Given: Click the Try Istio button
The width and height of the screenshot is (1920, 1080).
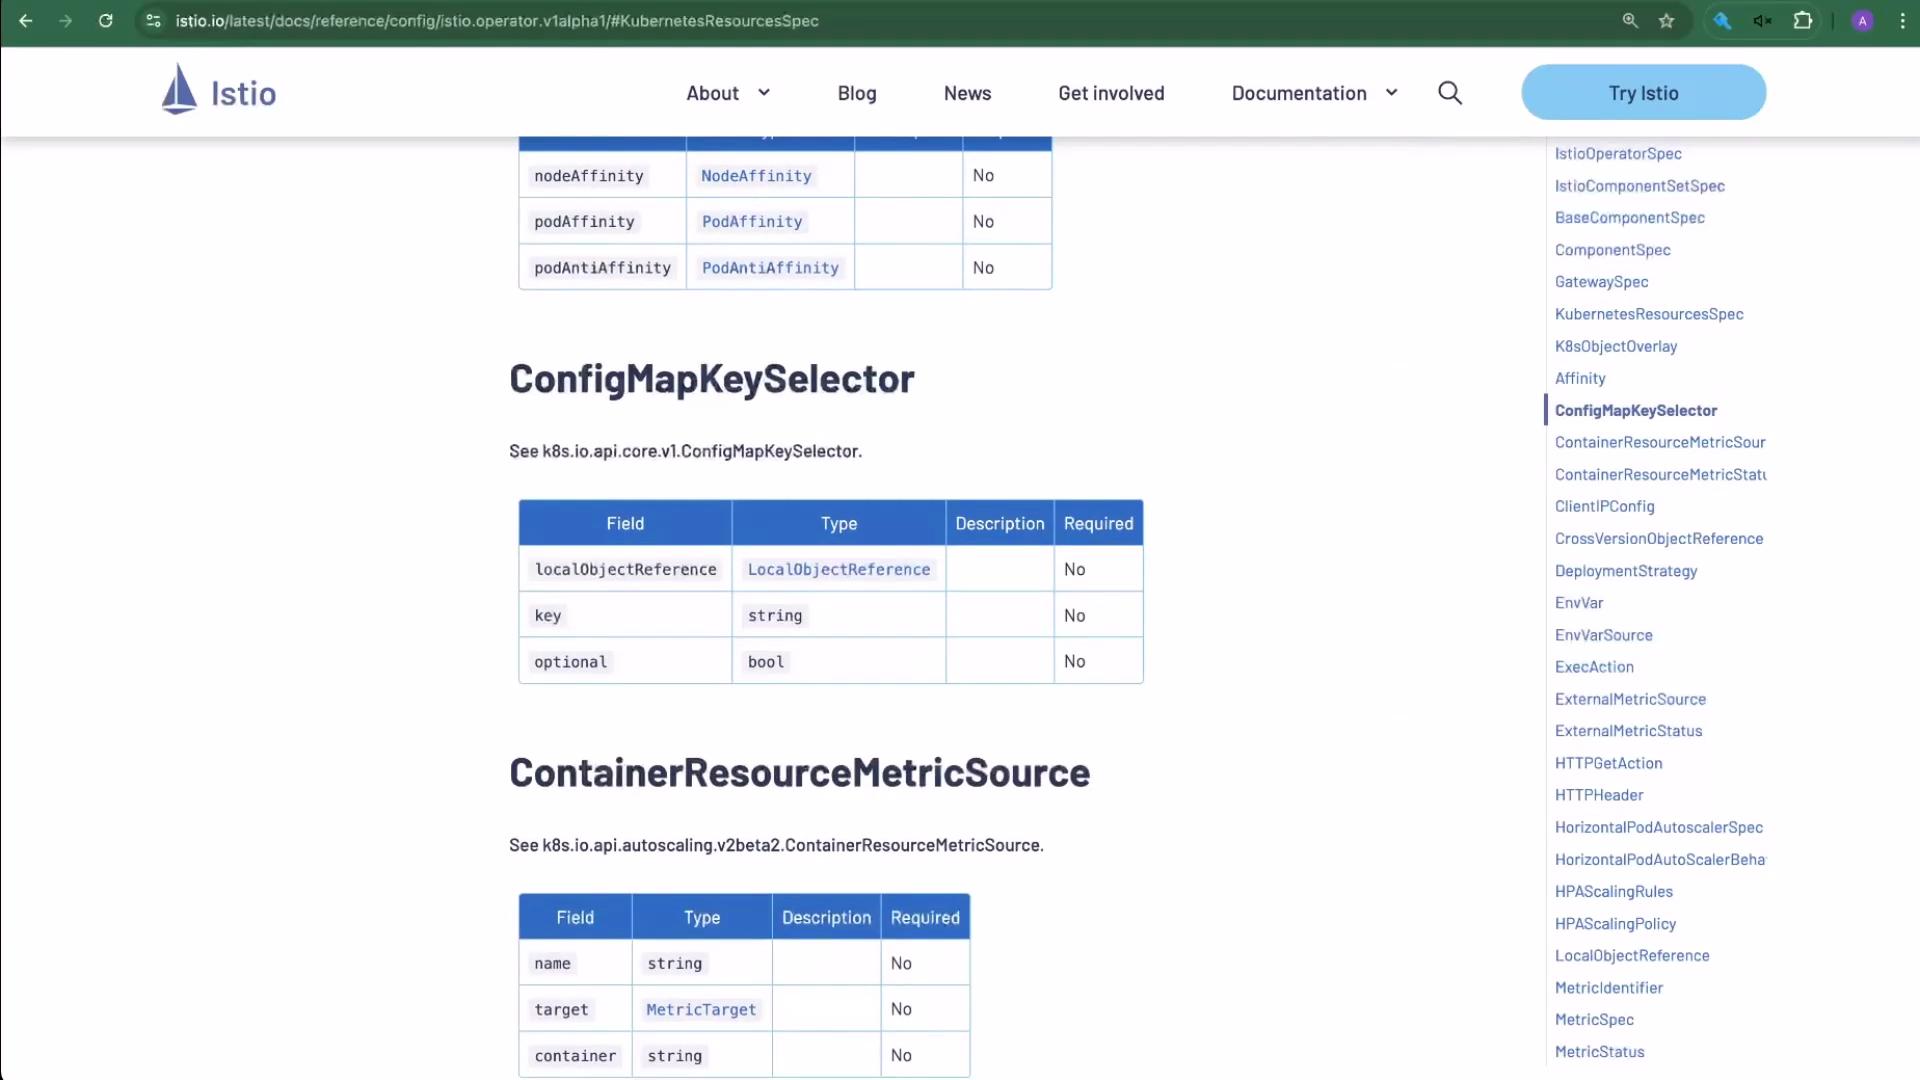Looking at the screenshot, I should (1643, 92).
